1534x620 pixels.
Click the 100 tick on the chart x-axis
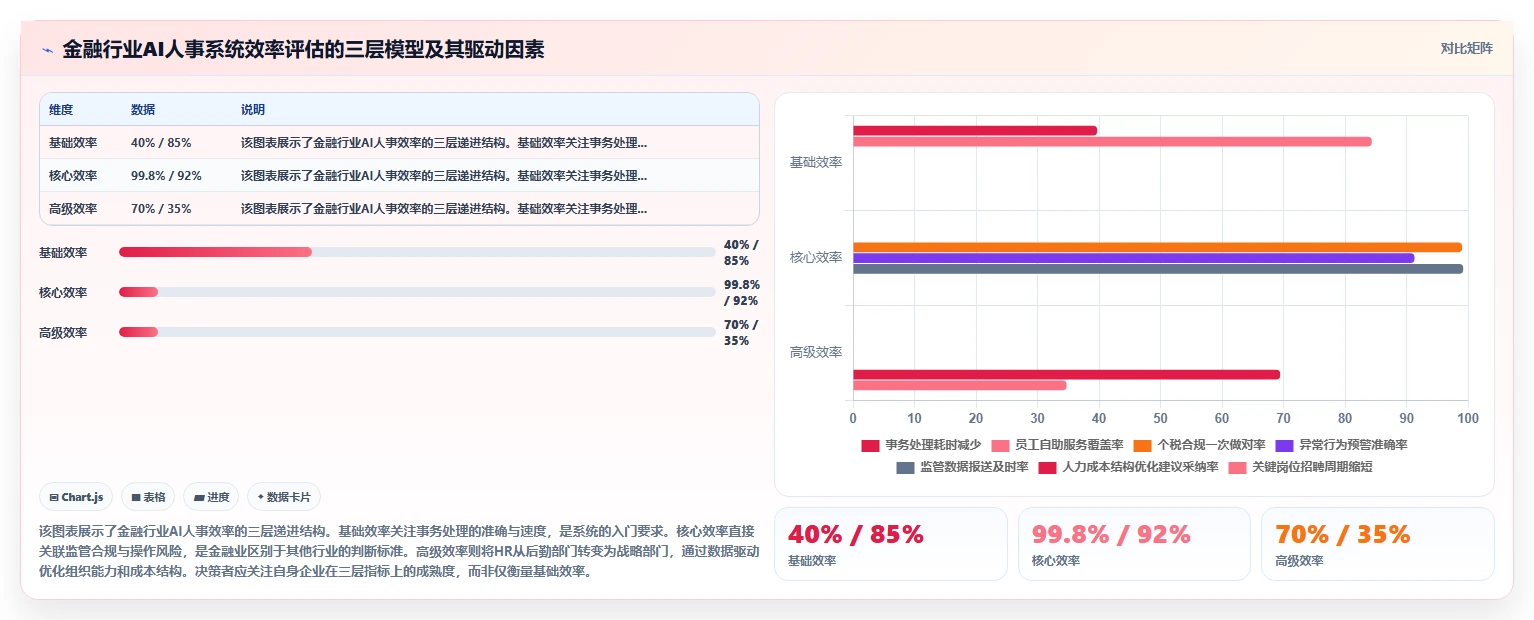pos(1468,418)
